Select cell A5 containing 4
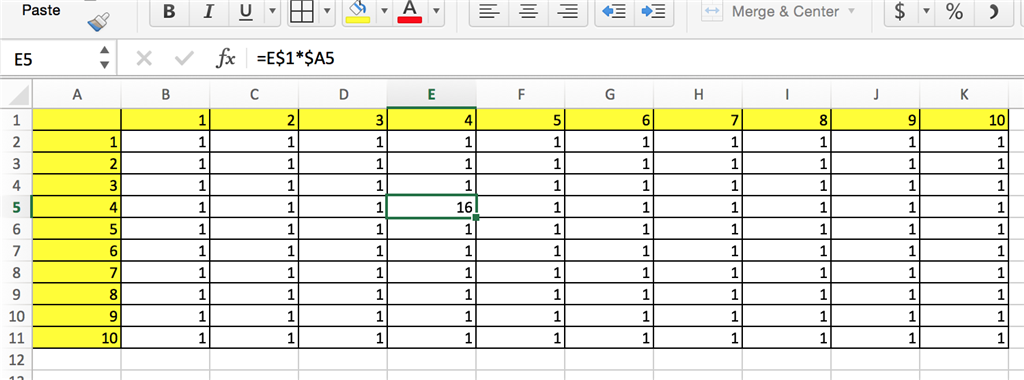The height and width of the screenshot is (380, 1024). [77, 207]
